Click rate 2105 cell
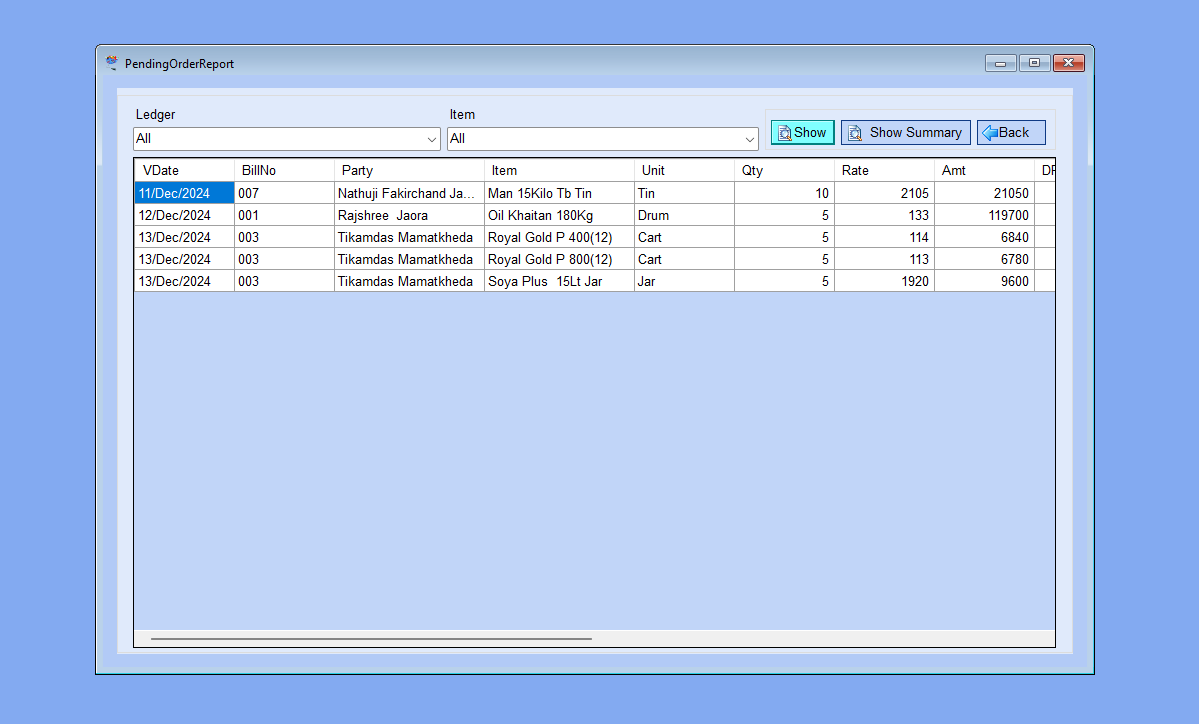Image resolution: width=1199 pixels, height=724 pixels. pos(885,193)
